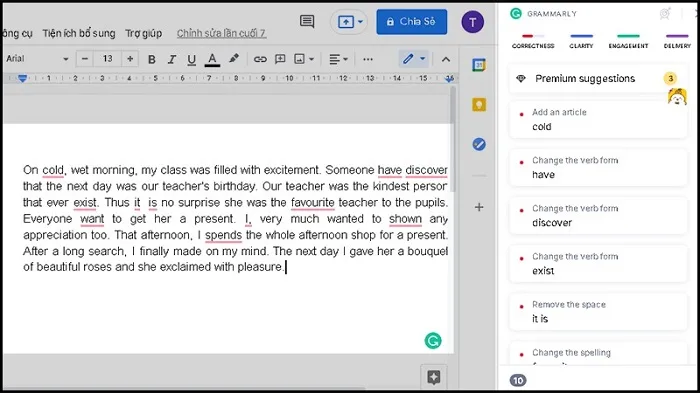This screenshot has height=393, width=700.
Task: Open the insert image dropdown arrow
Action: click(312, 59)
